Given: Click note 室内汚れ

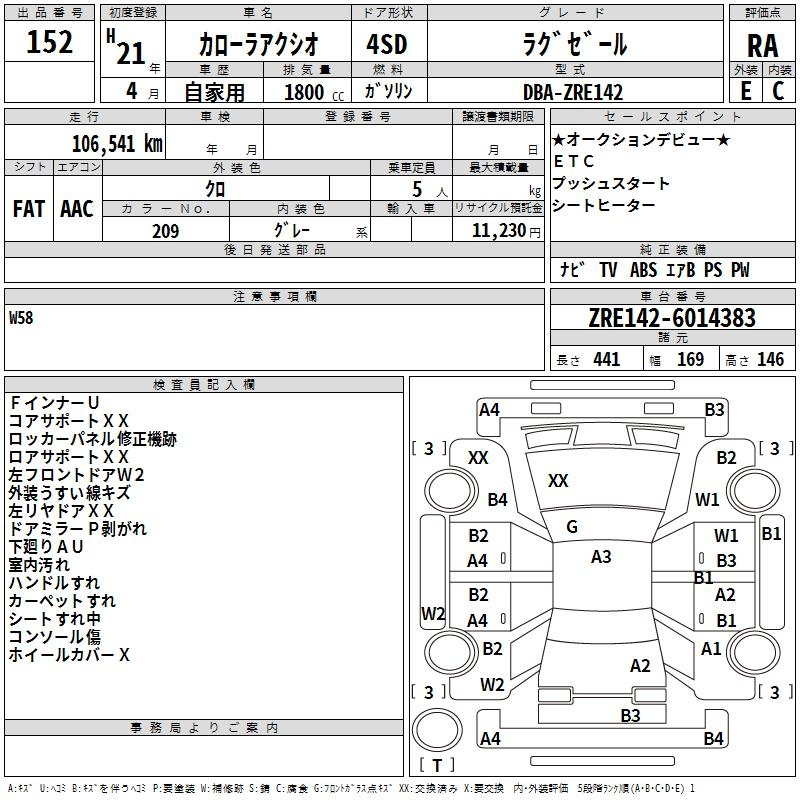Looking at the screenshot, I should pos(39,565).
